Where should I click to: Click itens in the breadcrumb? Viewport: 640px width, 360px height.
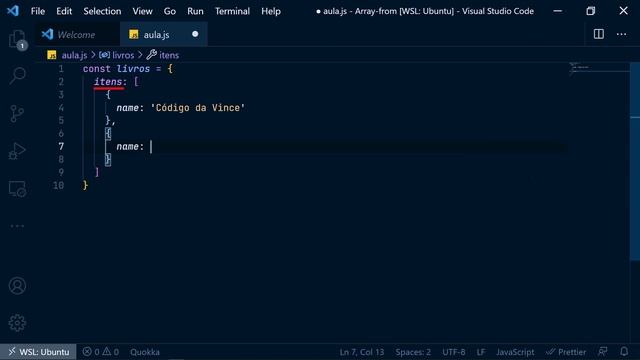pos(169,55)
